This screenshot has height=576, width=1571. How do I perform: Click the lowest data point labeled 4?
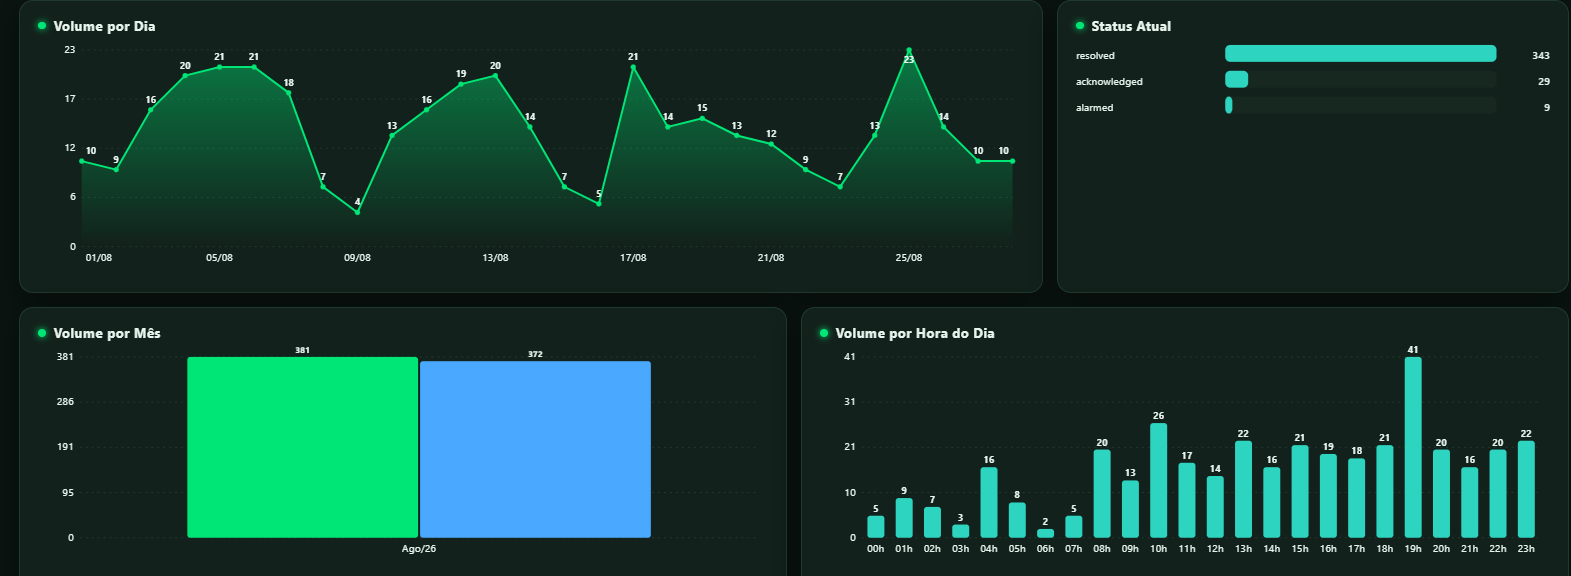(x=357, y=212)
